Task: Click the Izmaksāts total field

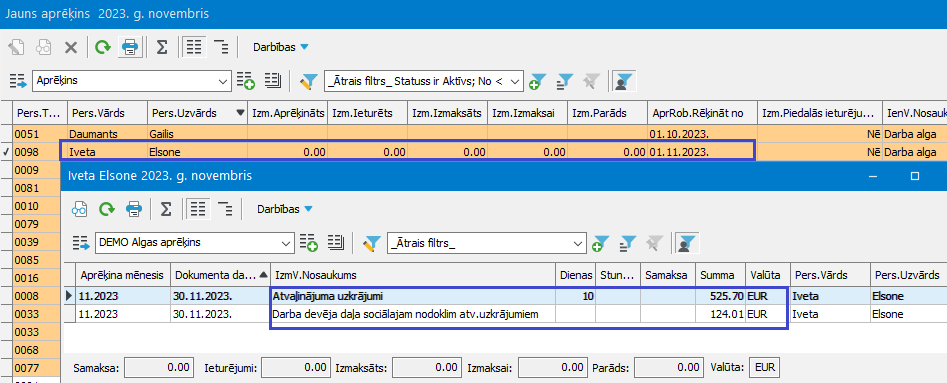Action: coord(426,367)
